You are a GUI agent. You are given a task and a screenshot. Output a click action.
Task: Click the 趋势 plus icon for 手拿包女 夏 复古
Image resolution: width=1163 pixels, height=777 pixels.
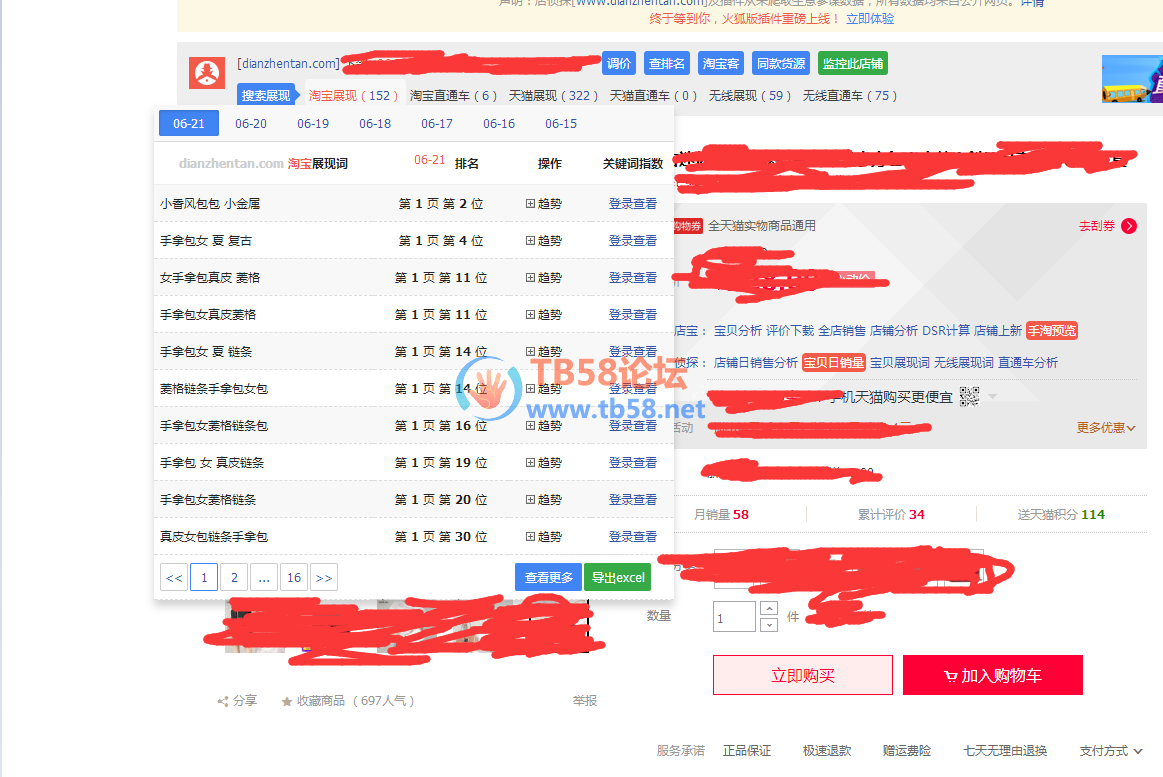pos(530,241)
